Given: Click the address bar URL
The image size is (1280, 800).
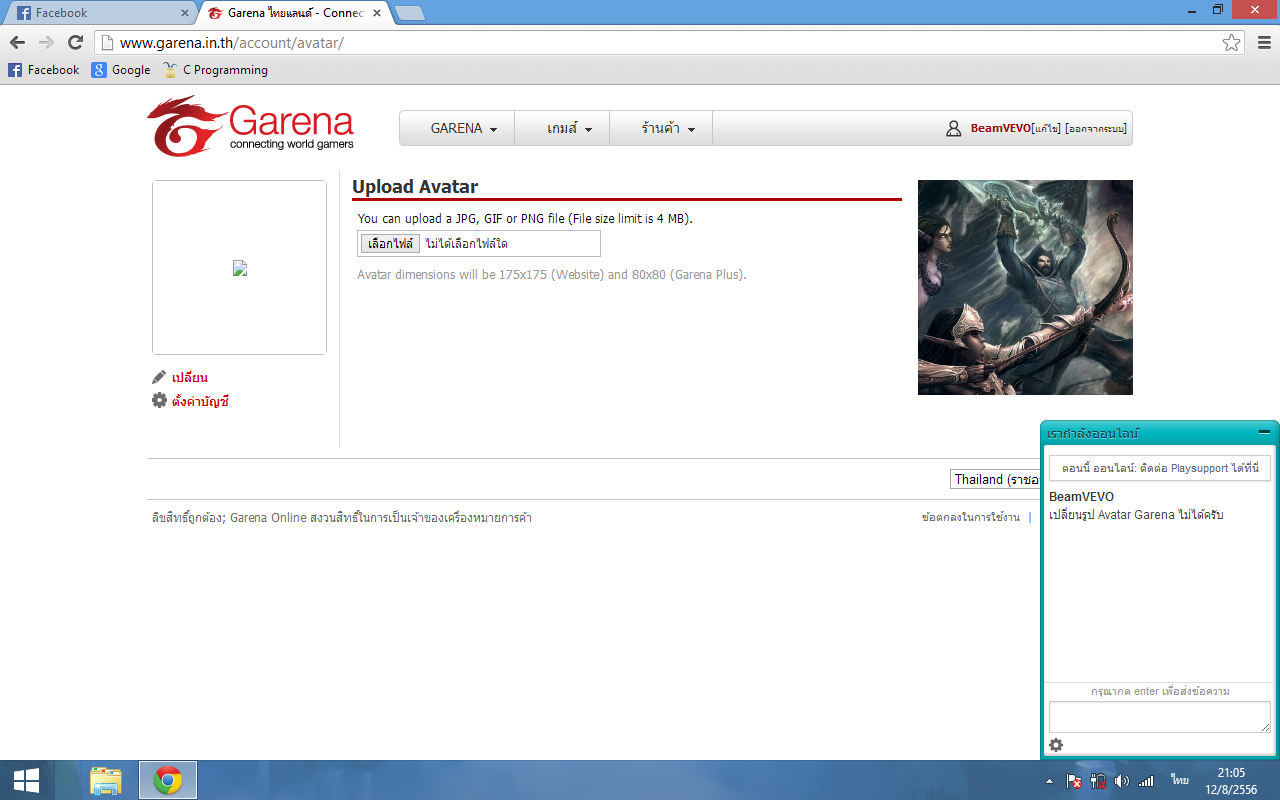Looking at the screenshot, I should [232, 43].
